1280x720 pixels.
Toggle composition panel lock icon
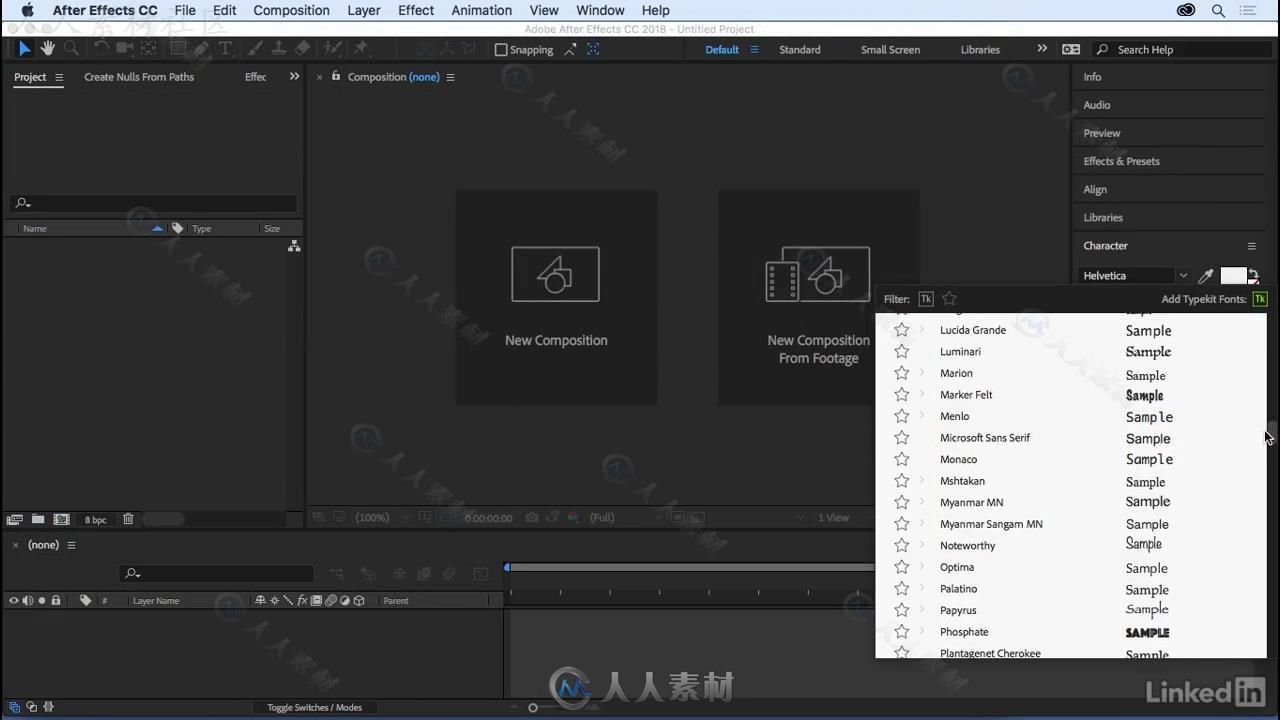tap(336, 76)
